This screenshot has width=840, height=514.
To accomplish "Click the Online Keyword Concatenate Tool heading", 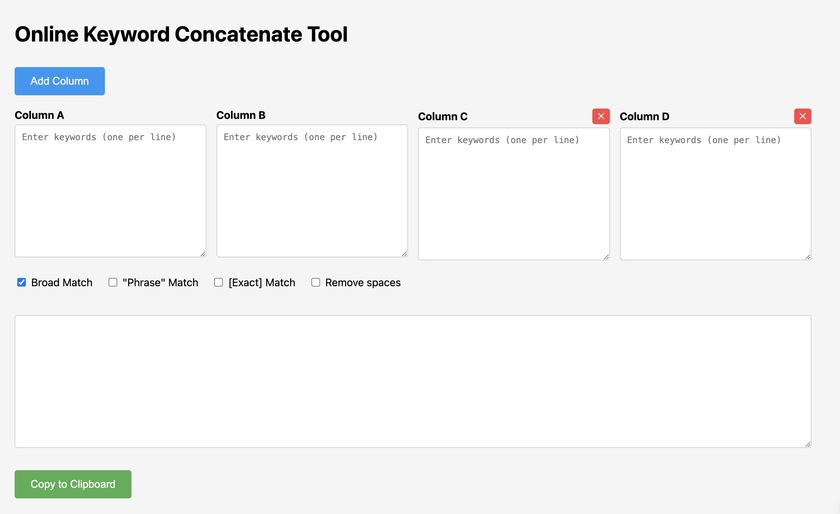I will [181, 34].
